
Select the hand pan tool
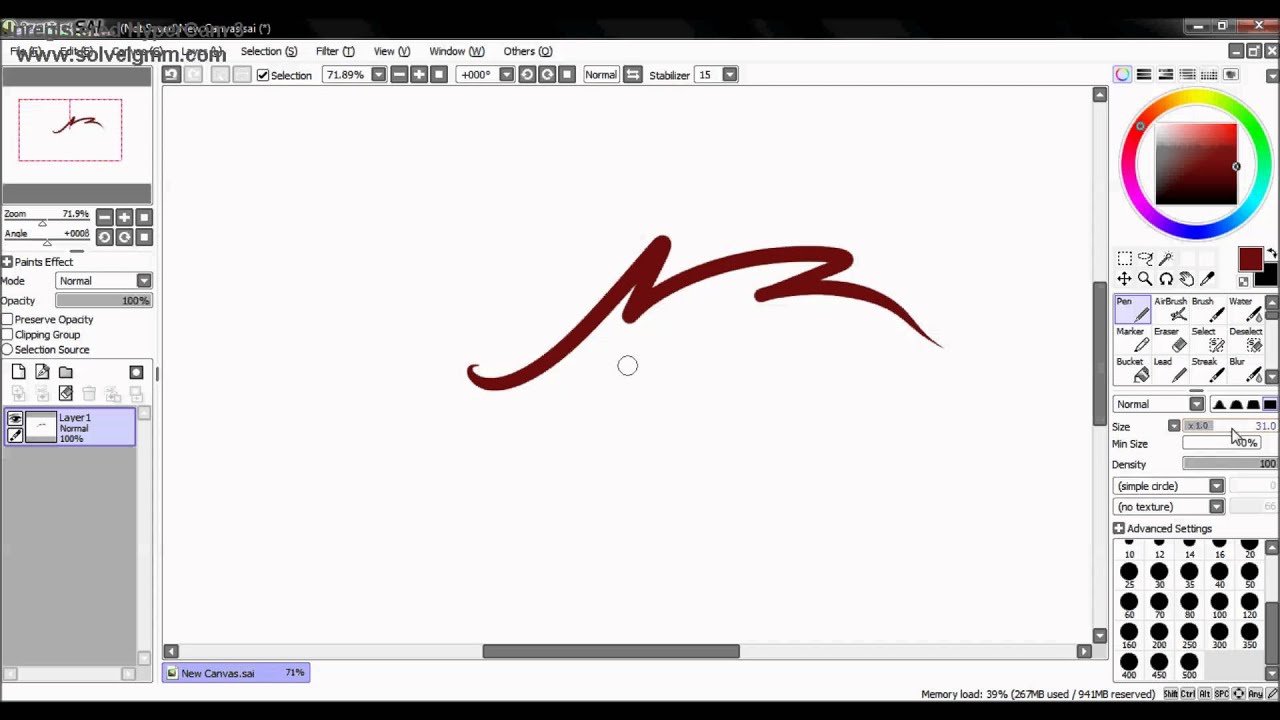(1186, 279)
